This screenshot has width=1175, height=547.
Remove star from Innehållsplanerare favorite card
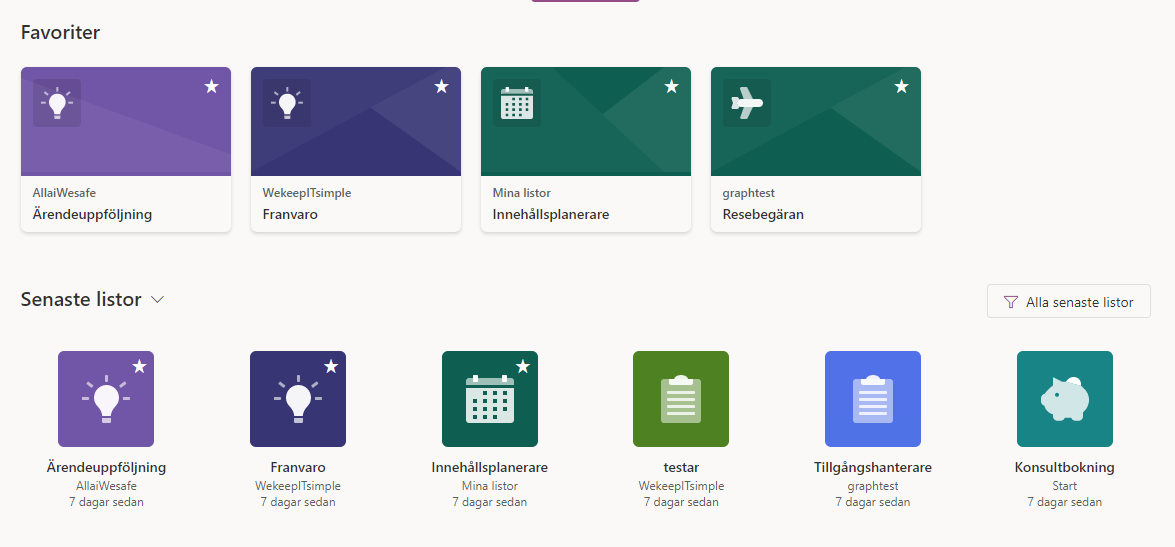click(671, 87)
